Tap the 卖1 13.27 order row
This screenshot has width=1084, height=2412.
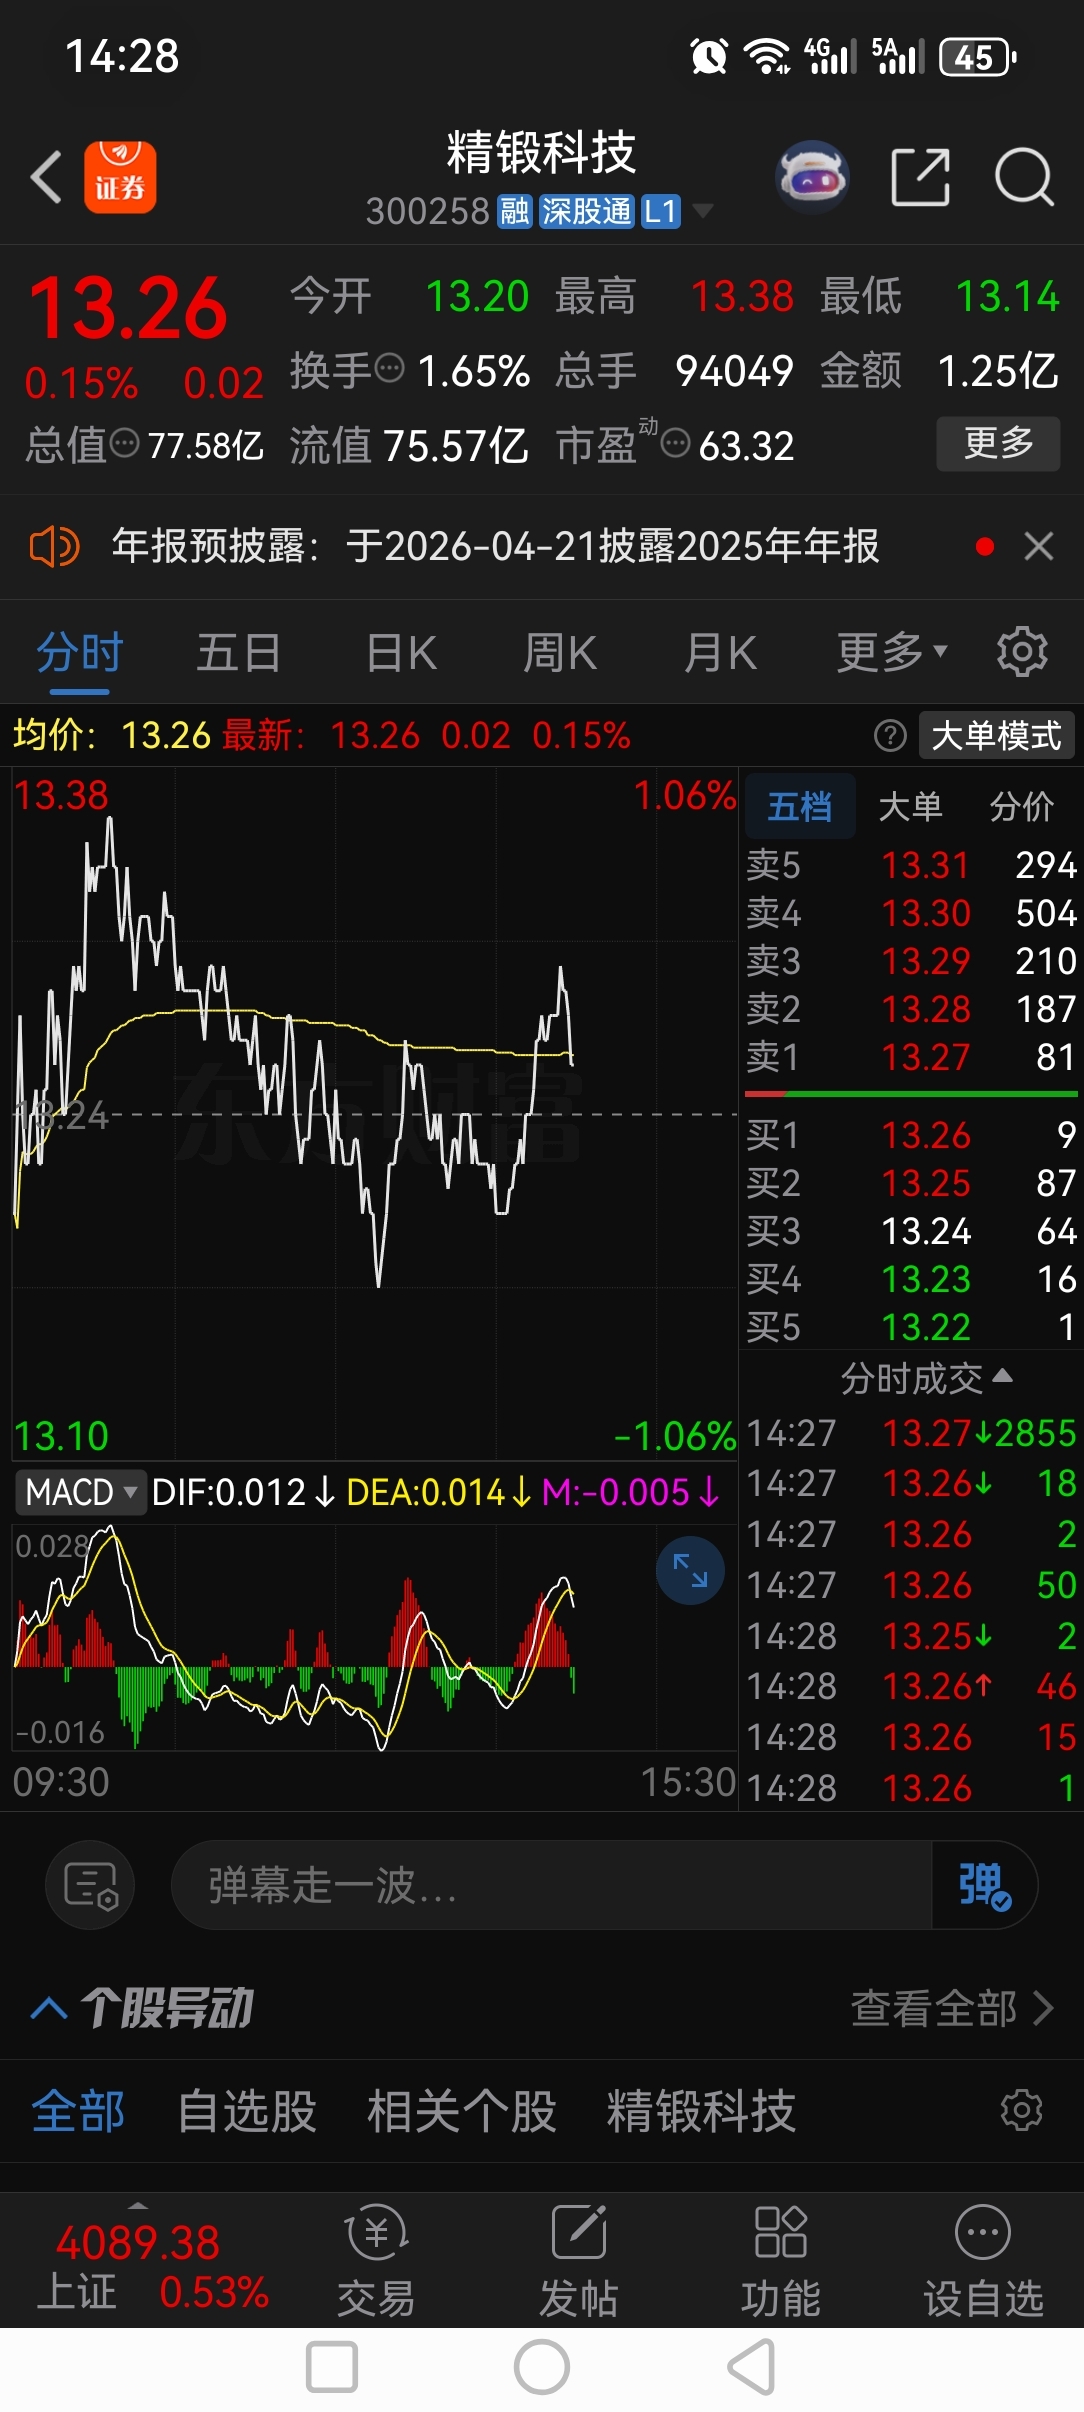911,1056
